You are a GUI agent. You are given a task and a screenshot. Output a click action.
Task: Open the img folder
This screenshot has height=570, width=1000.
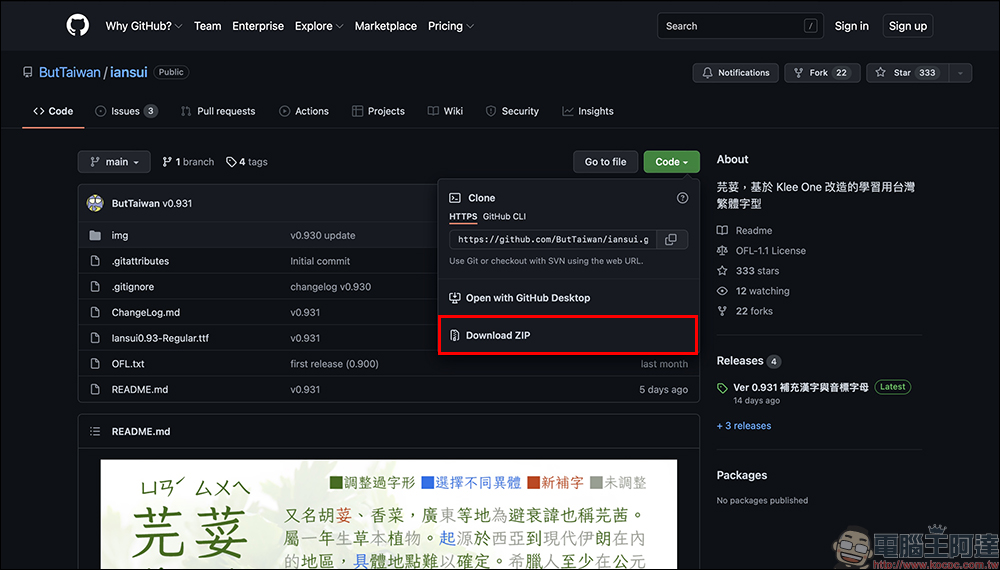tap(120, 235)
